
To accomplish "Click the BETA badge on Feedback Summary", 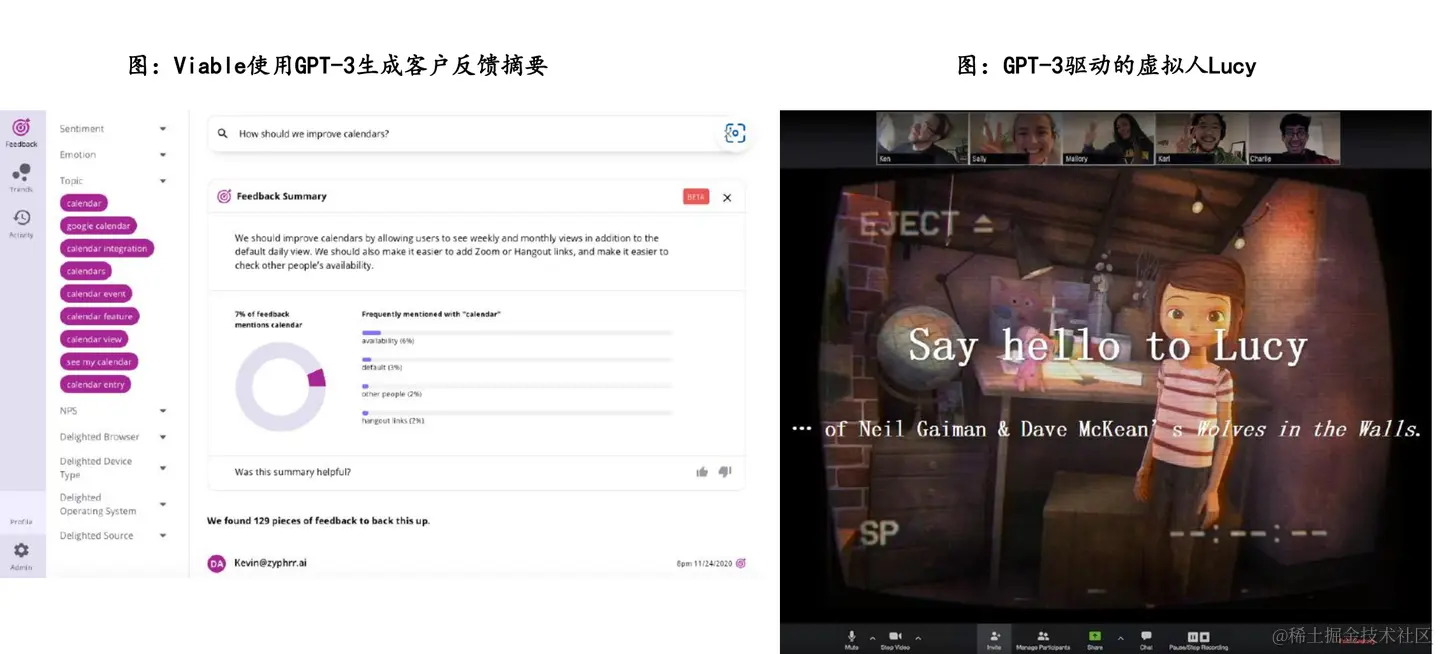I will pos(696,197).
